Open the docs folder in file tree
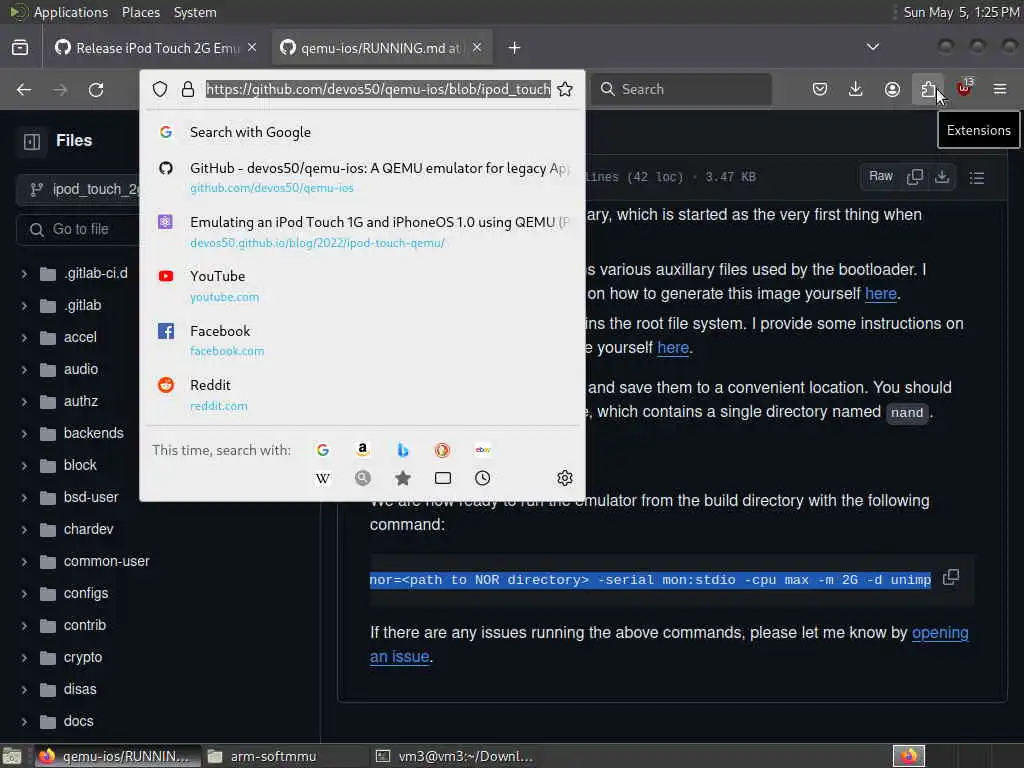The height and width of the screenshot is (768, 1024). [x=78, y=722]
